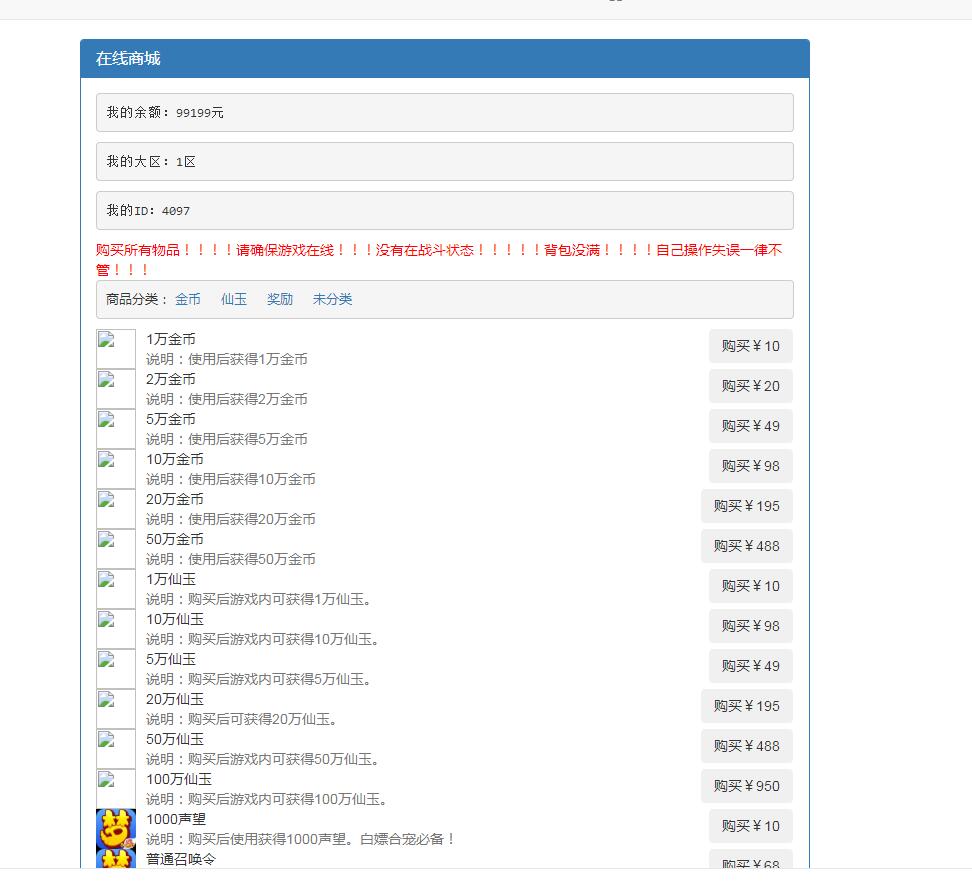
Task: Buy 5万仙玉 for ¥49
Action: pyautogui.click(x=750, y=666)
